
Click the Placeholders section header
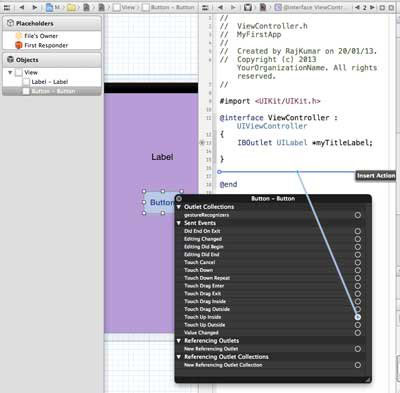[52, 23]
